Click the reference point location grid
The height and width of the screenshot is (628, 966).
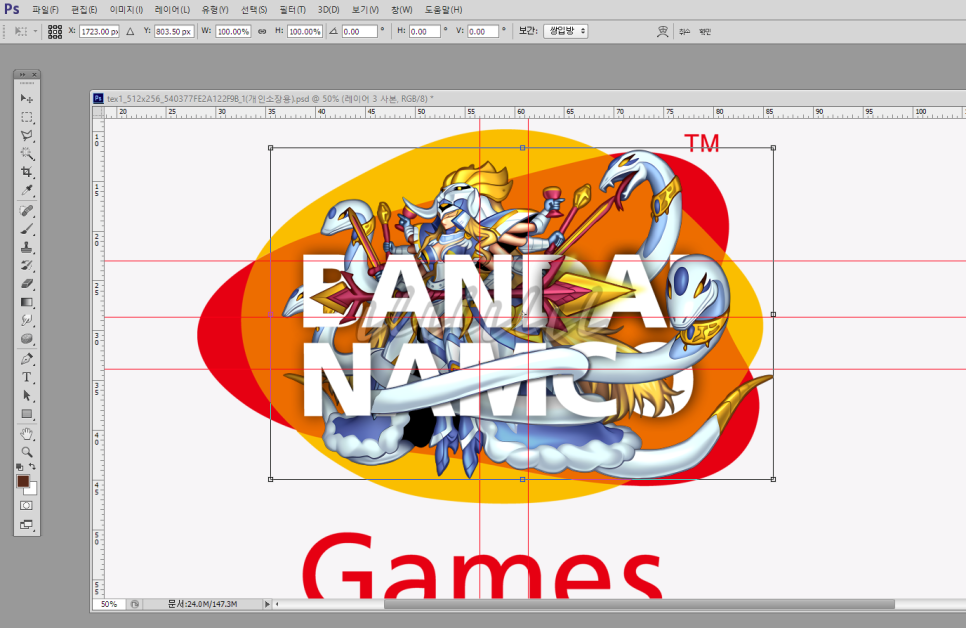point(55,31)
